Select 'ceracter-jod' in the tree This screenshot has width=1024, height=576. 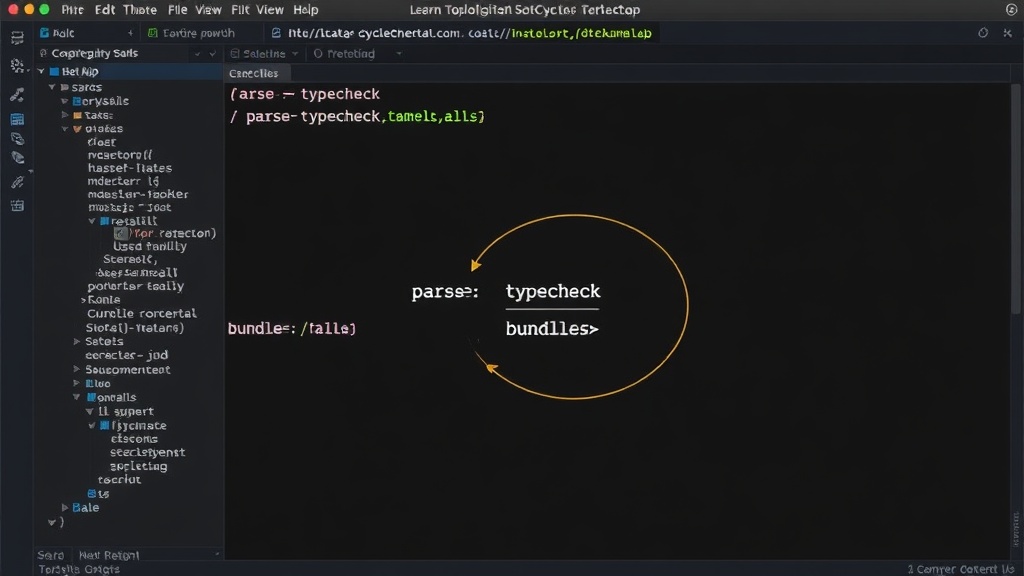(126, 355)
